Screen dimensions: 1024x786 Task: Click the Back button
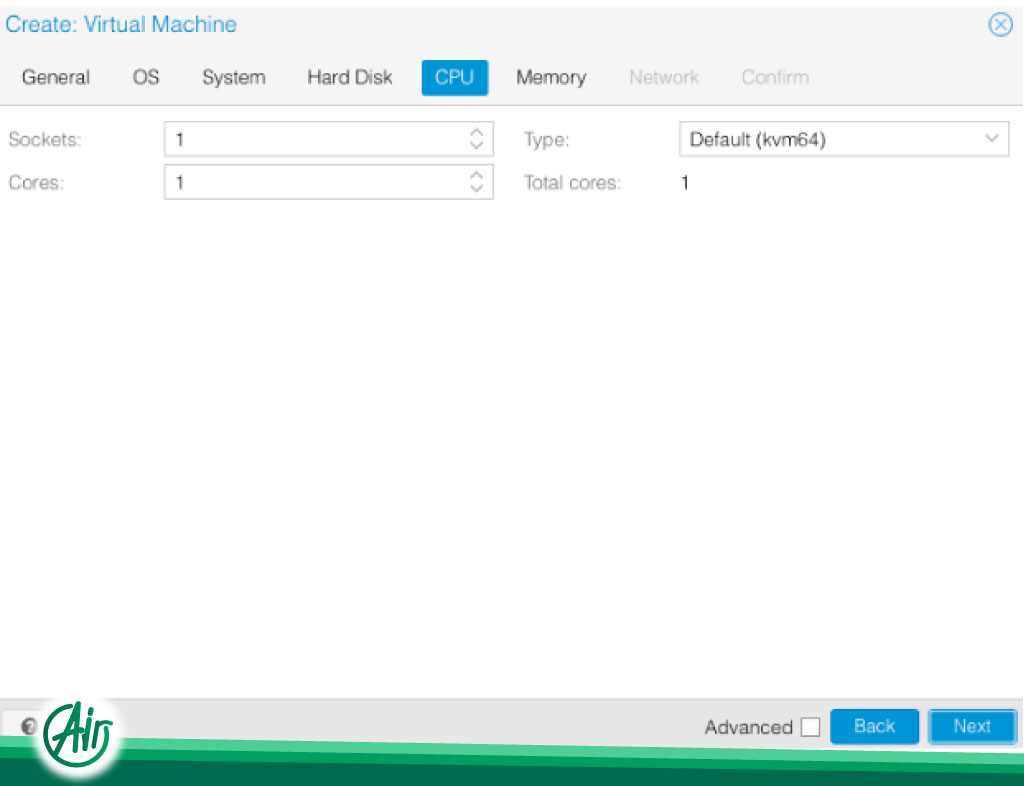[x=874, y=726]
